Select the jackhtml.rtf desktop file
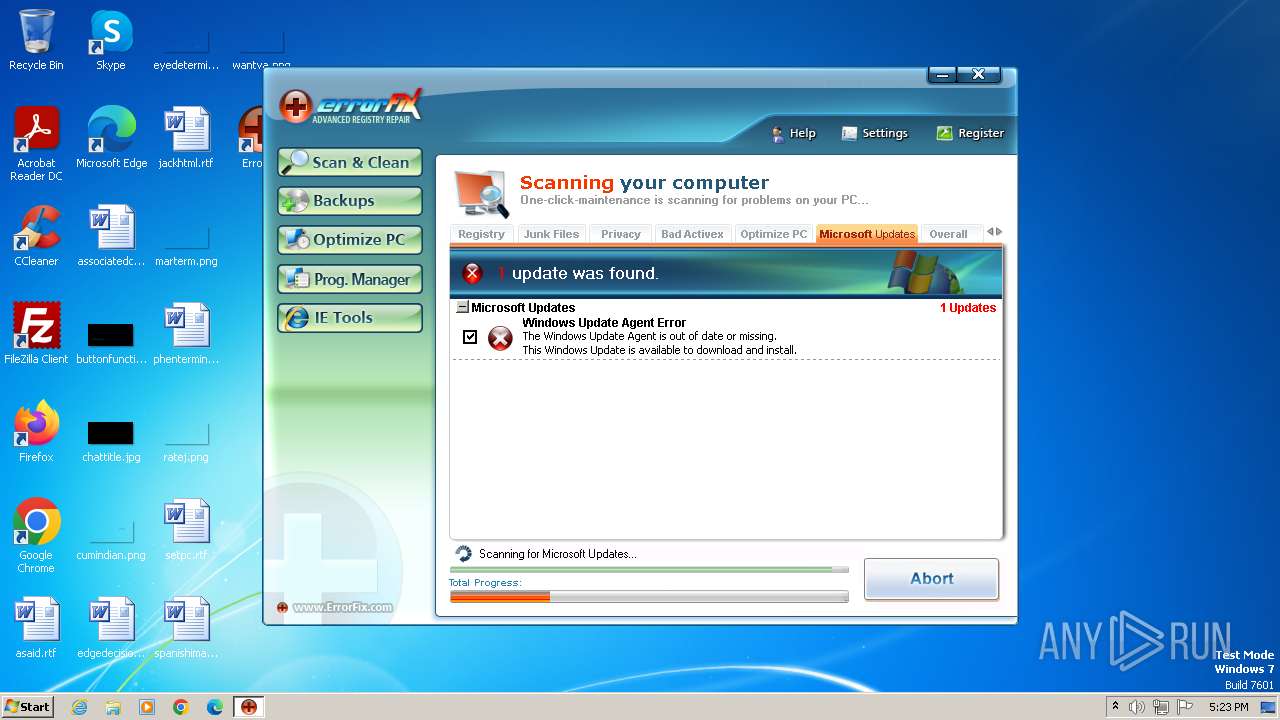Screen dimensions: 1280x720 [186, 138]
